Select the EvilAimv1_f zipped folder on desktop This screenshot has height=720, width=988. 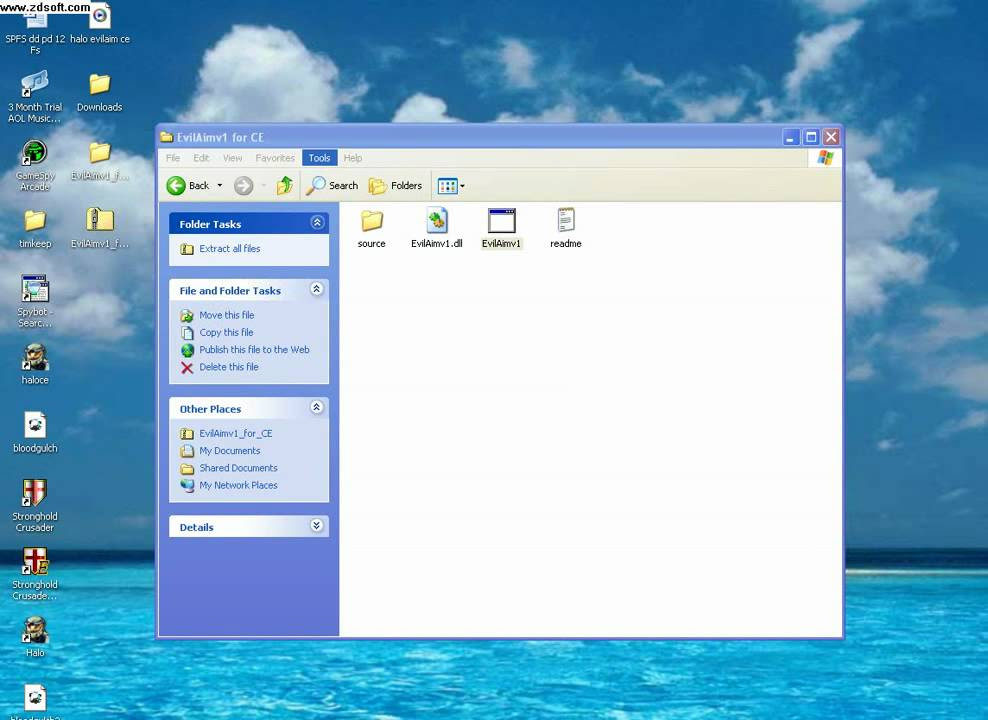[100, 228]
